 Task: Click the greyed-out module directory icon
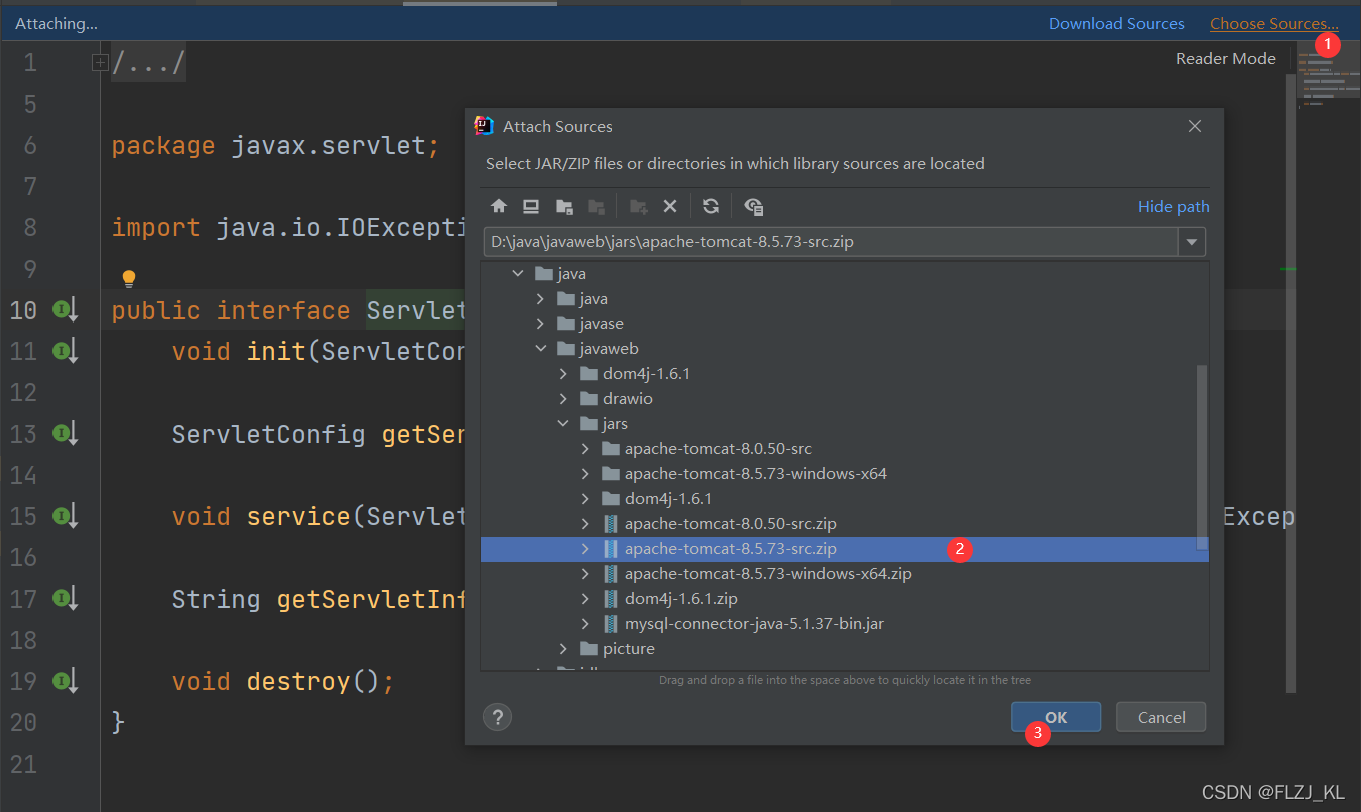[x=596, y=206]
